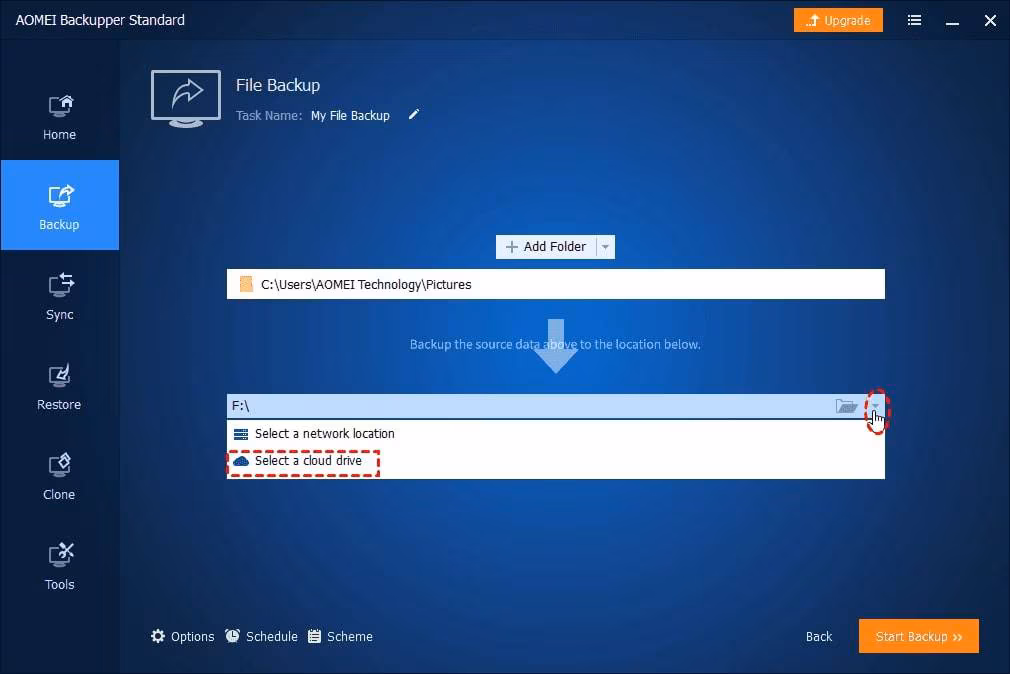Go to the Restore section
Screen dimensions: 1010x674
coord(59,387)
